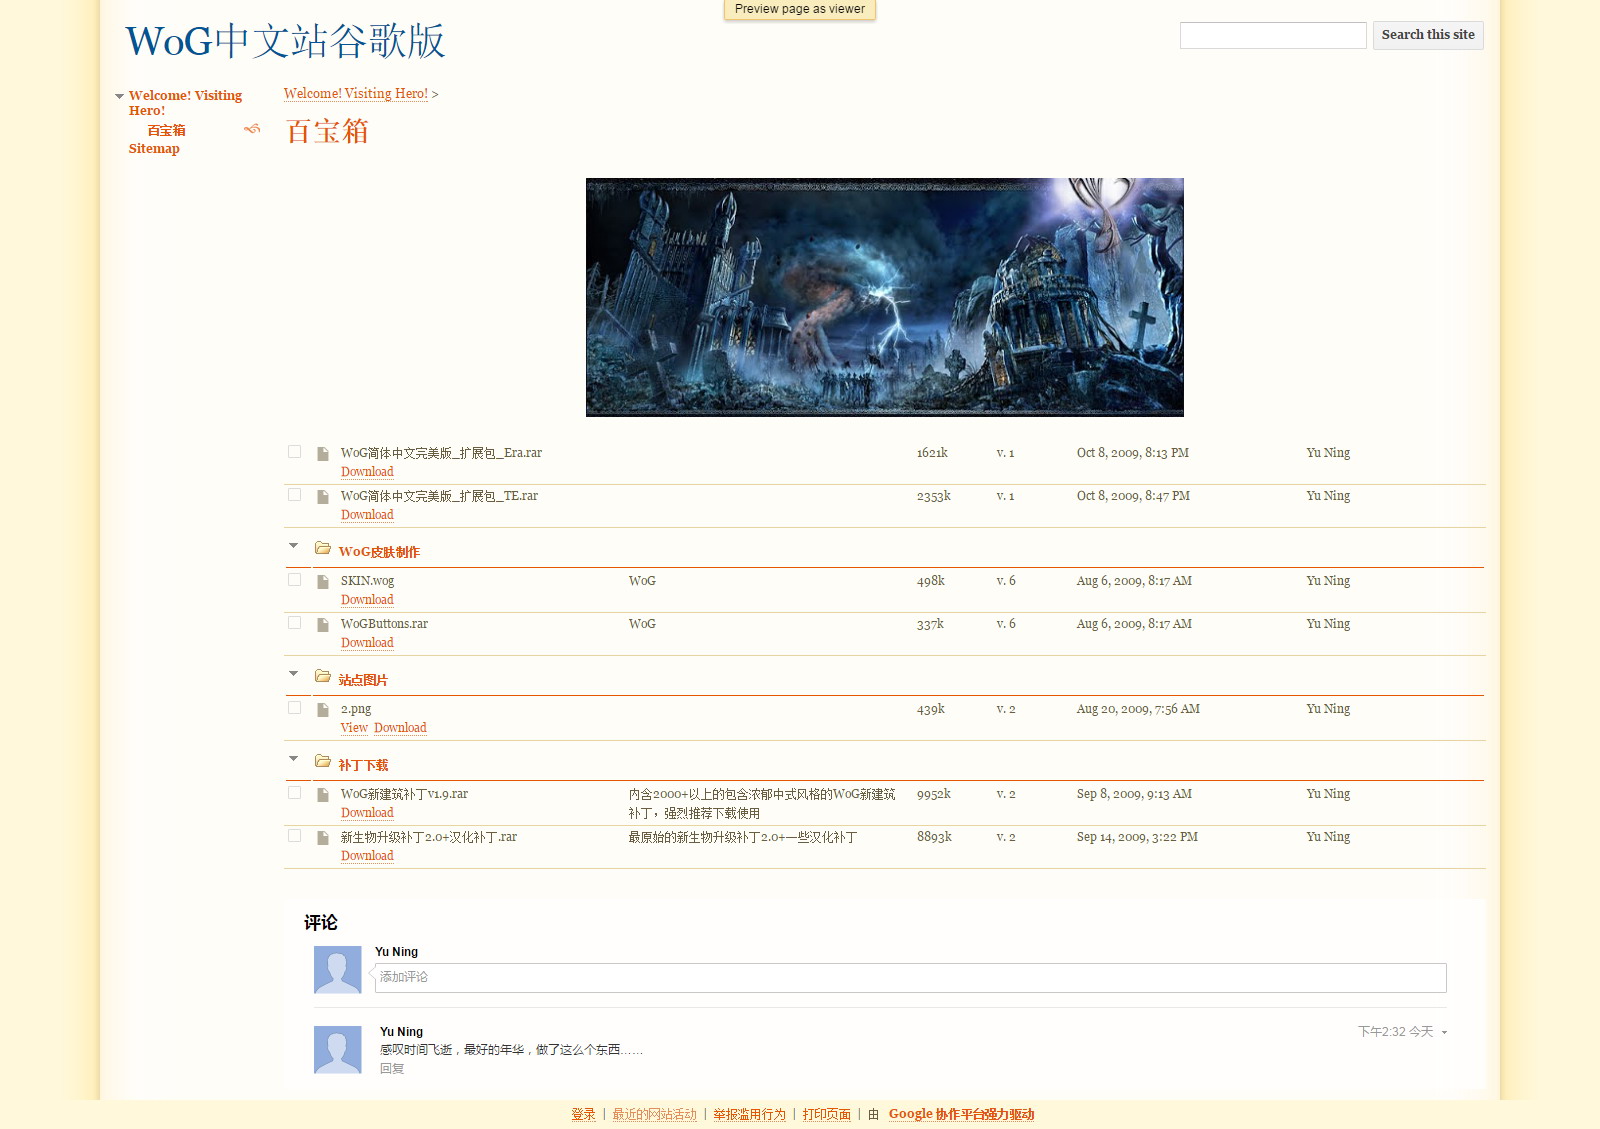The image size is (1600, 1129).
Task: Click comment timestamp 下午2:32 今天
Action: [1395, 1032]
